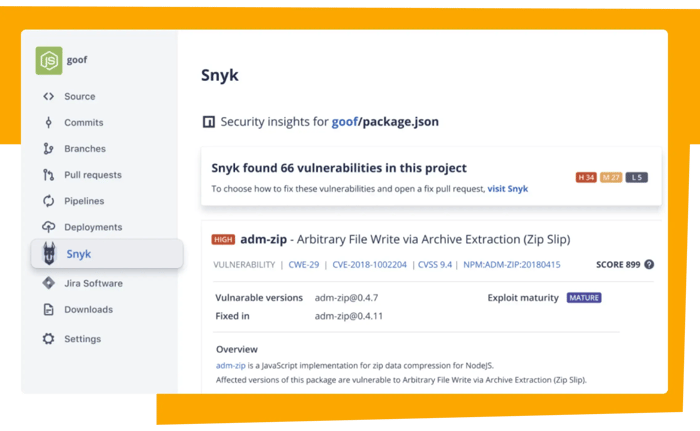
Task: Click the H 34 high severity badge
Action: (x=586, y=177)
